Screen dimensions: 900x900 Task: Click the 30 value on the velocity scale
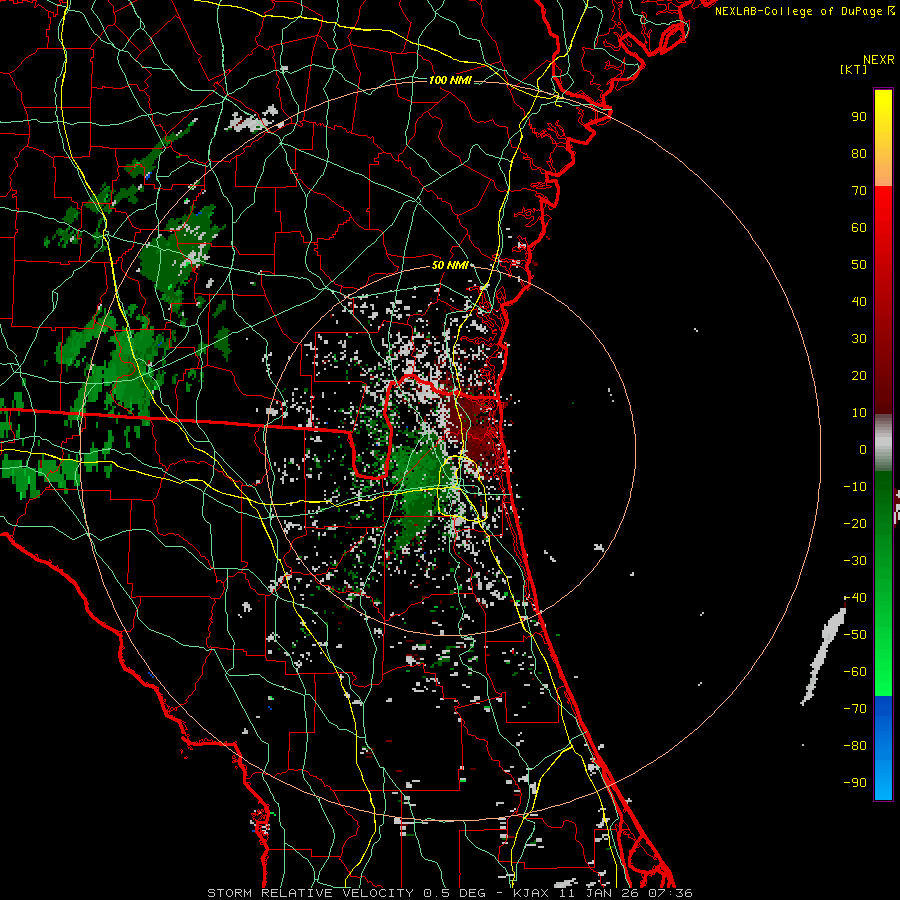point(859,339)
